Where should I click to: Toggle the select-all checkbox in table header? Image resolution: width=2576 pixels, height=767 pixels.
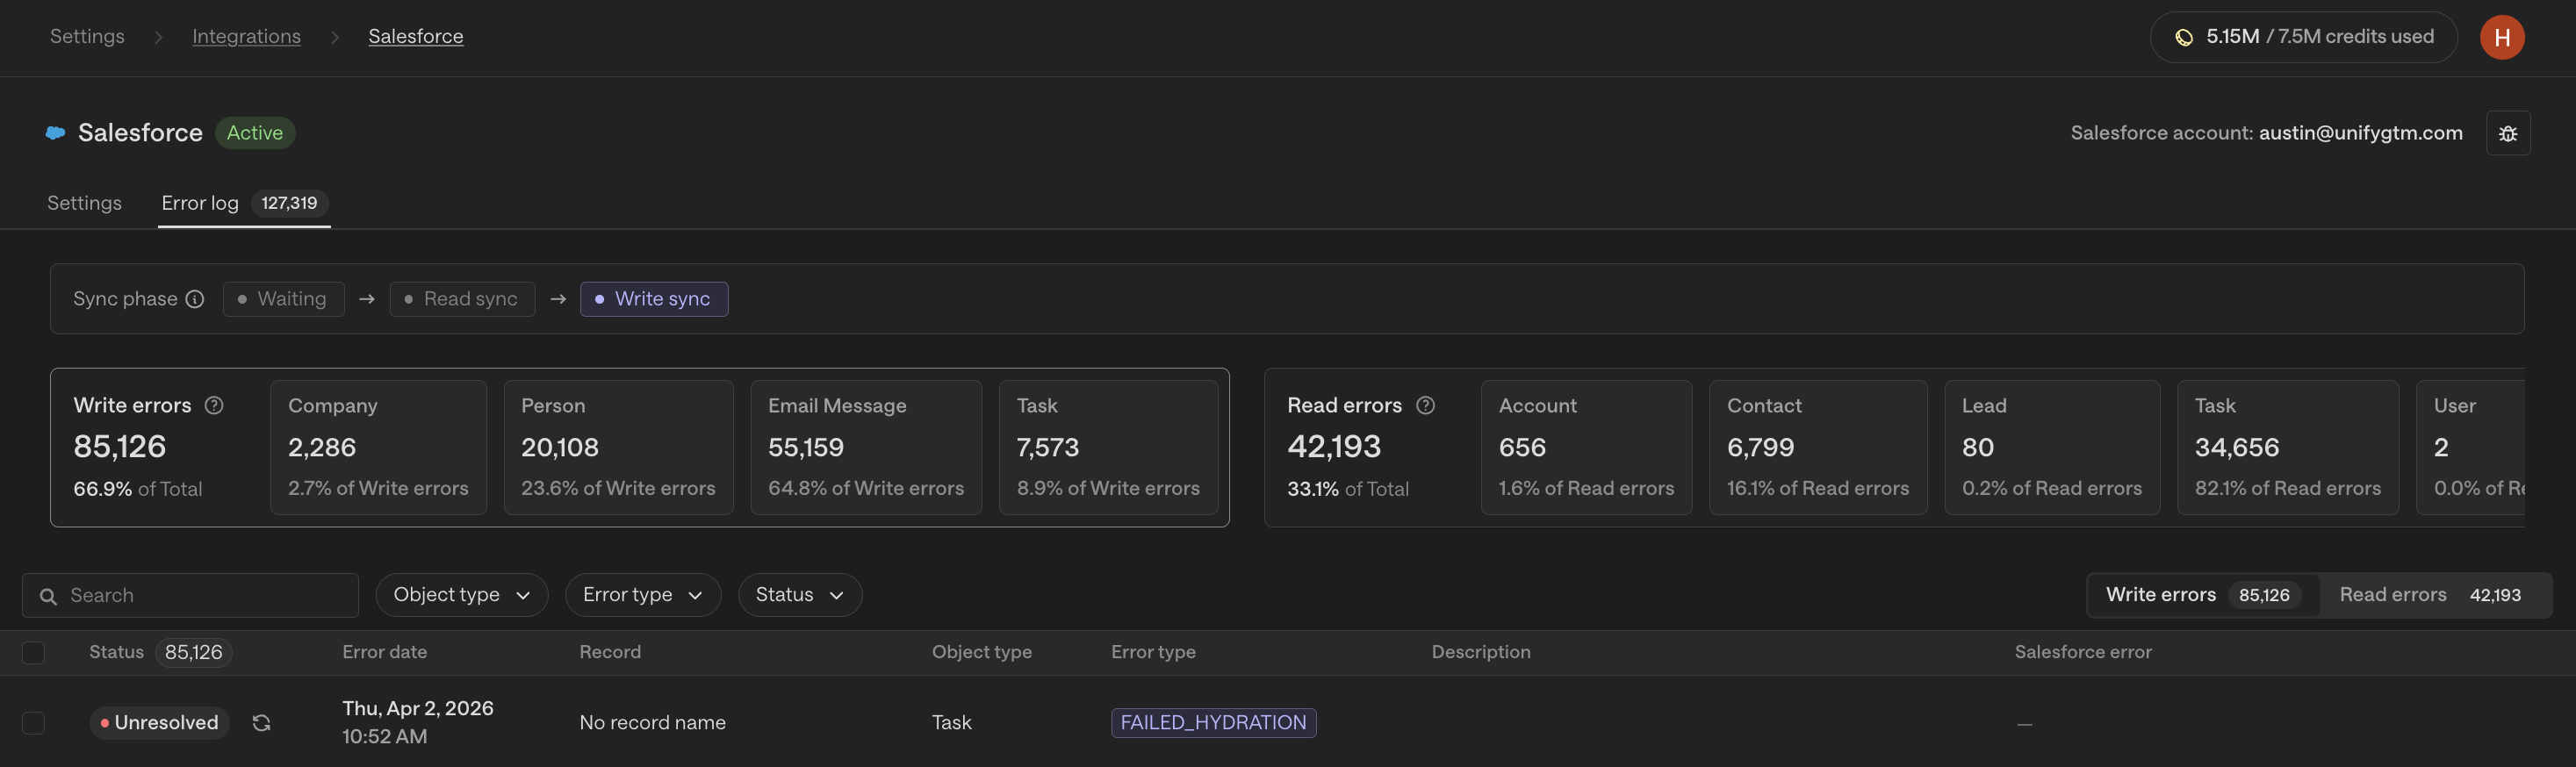point(33,653)
